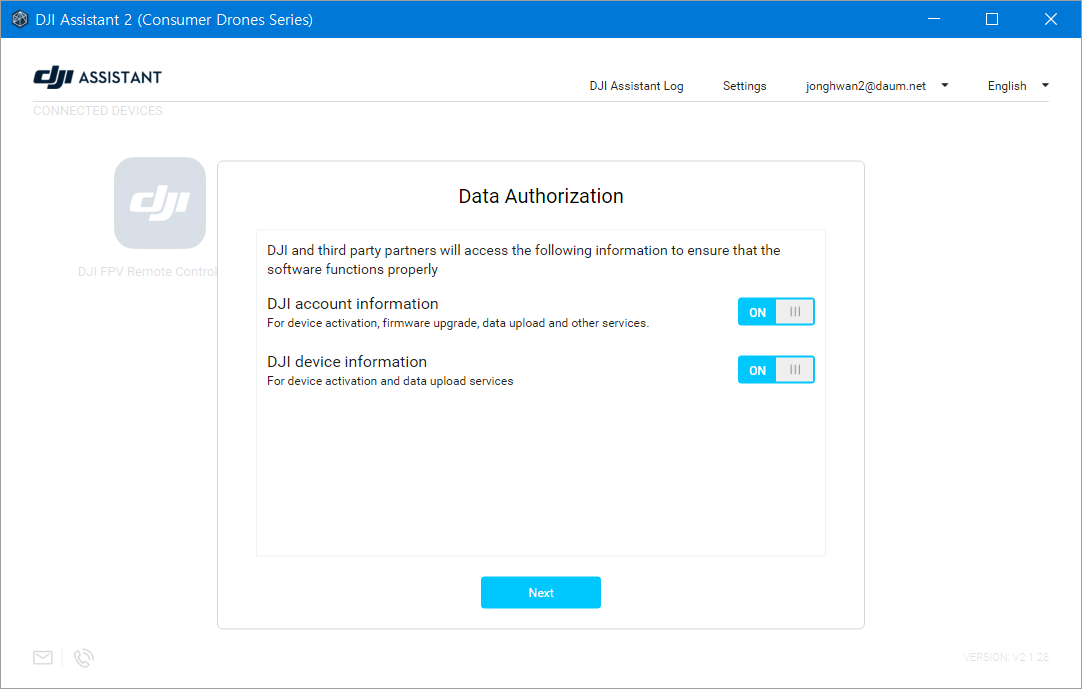Expand the jonghwan2@daum.net account dropdown
The height and width of the screenshot is (689, 1082).
(x=877, y=86)
